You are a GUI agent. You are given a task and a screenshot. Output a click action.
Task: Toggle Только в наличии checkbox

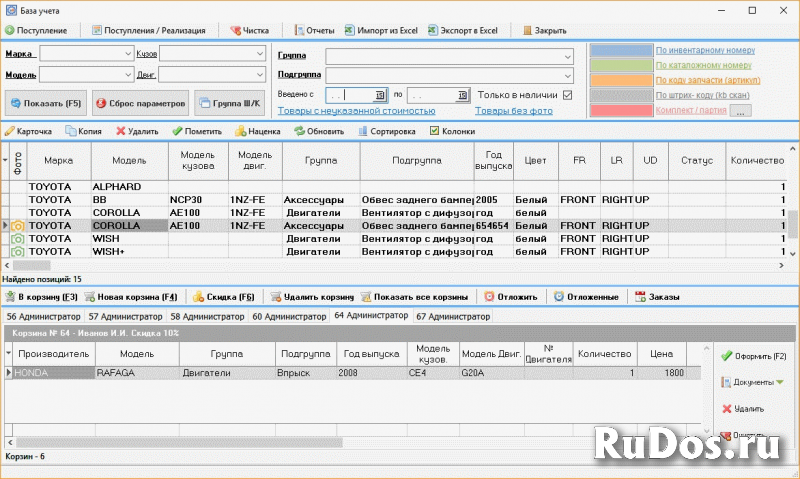pos(568,95)
